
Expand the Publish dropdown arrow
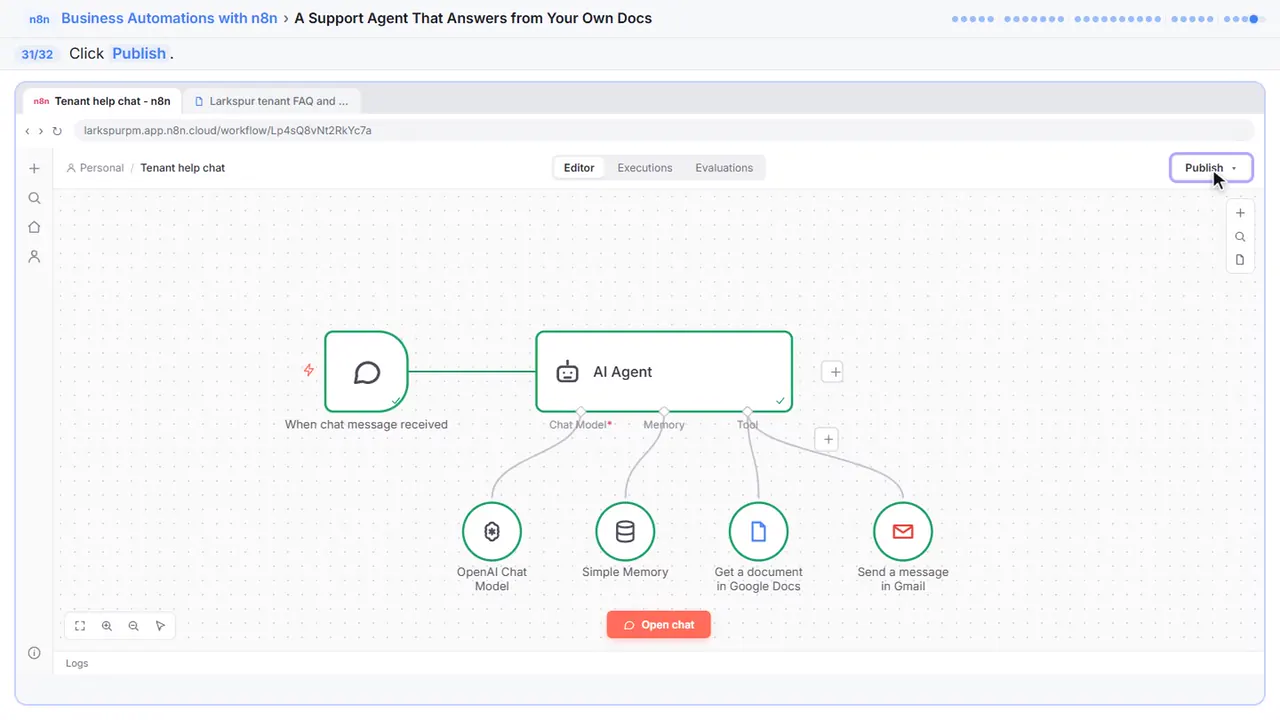click(1234, 168)
